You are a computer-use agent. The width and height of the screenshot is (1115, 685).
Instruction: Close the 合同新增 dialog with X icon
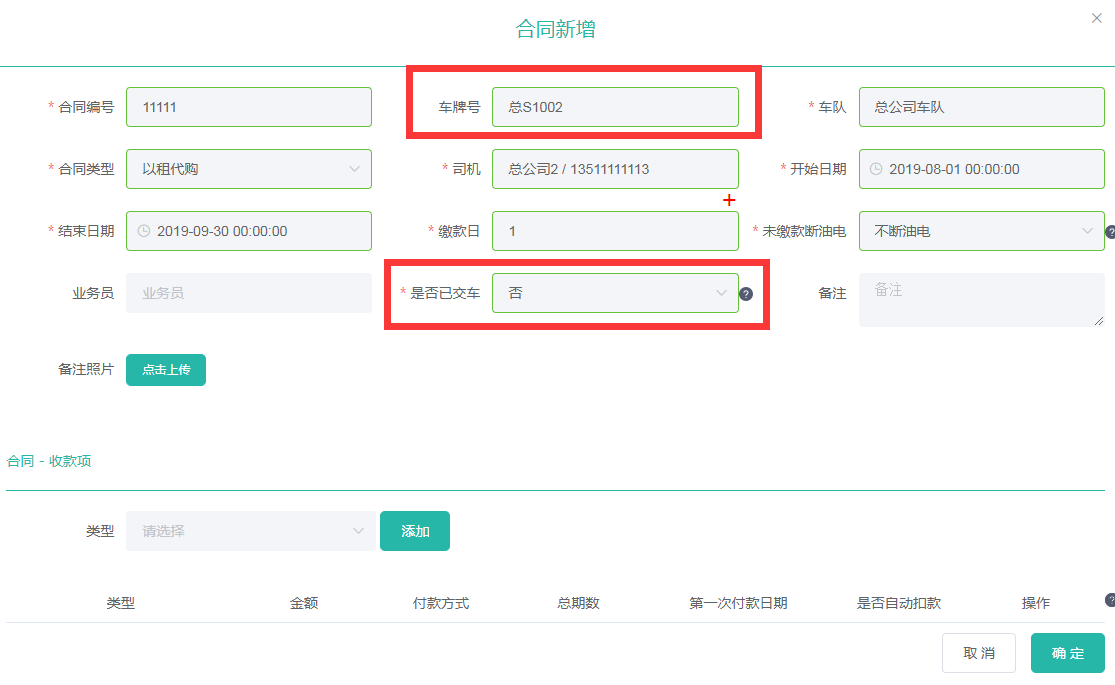click(1096, 18)
